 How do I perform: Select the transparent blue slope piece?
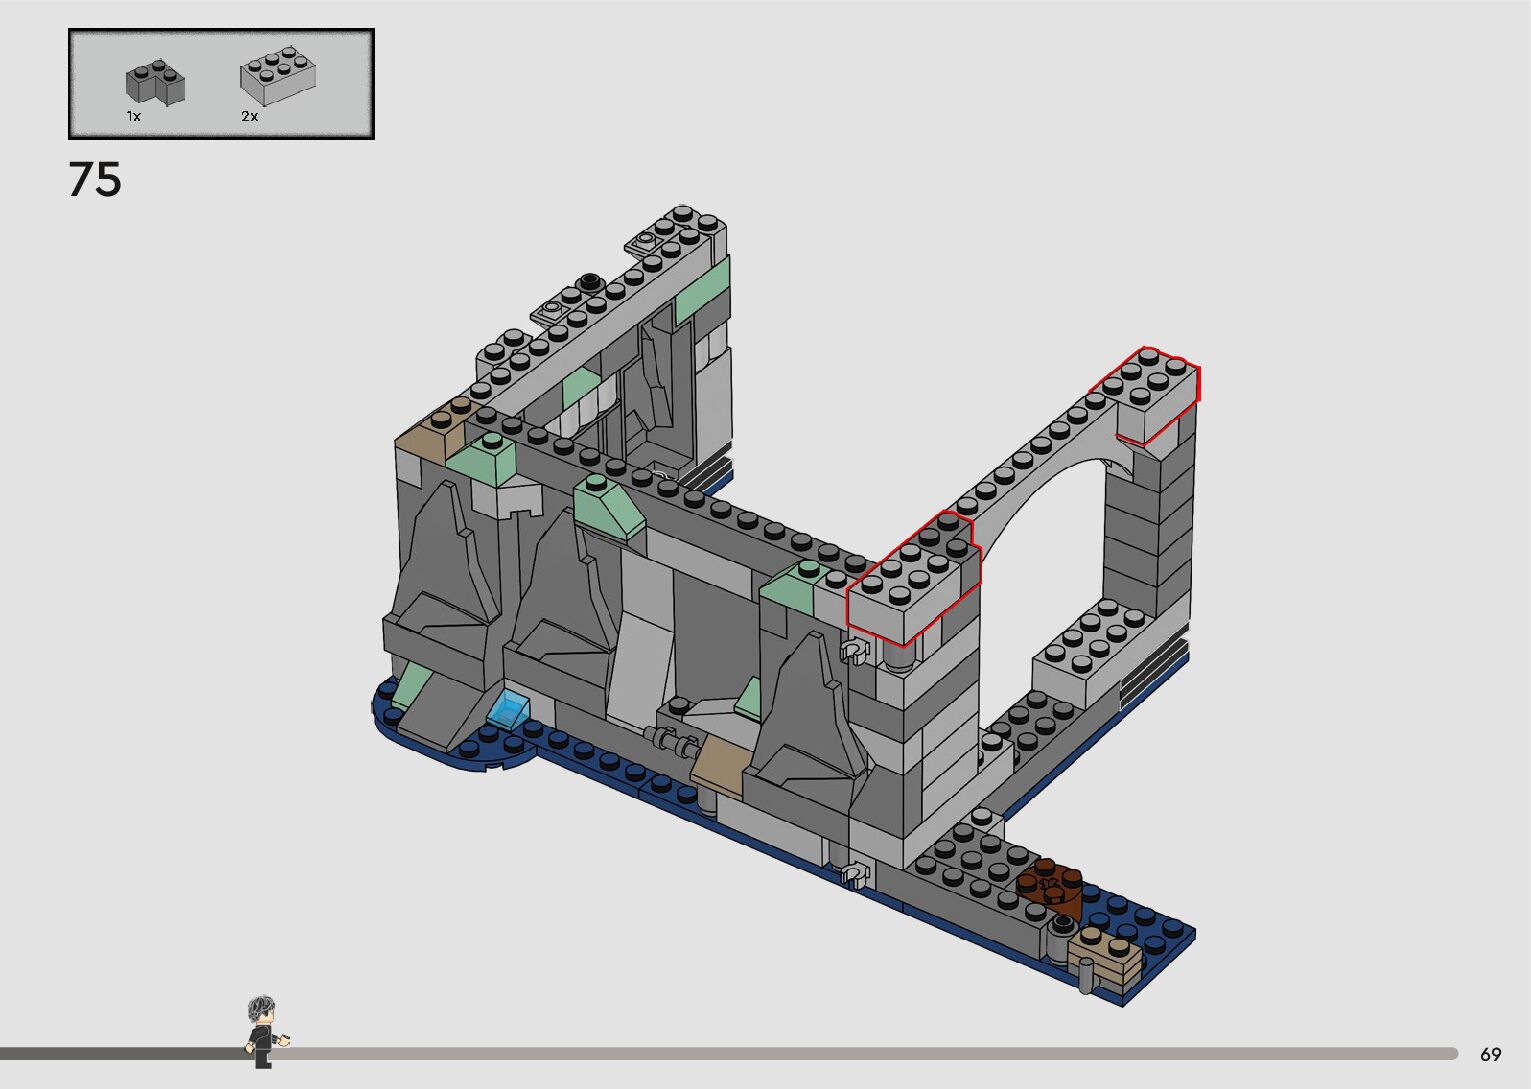508,709
